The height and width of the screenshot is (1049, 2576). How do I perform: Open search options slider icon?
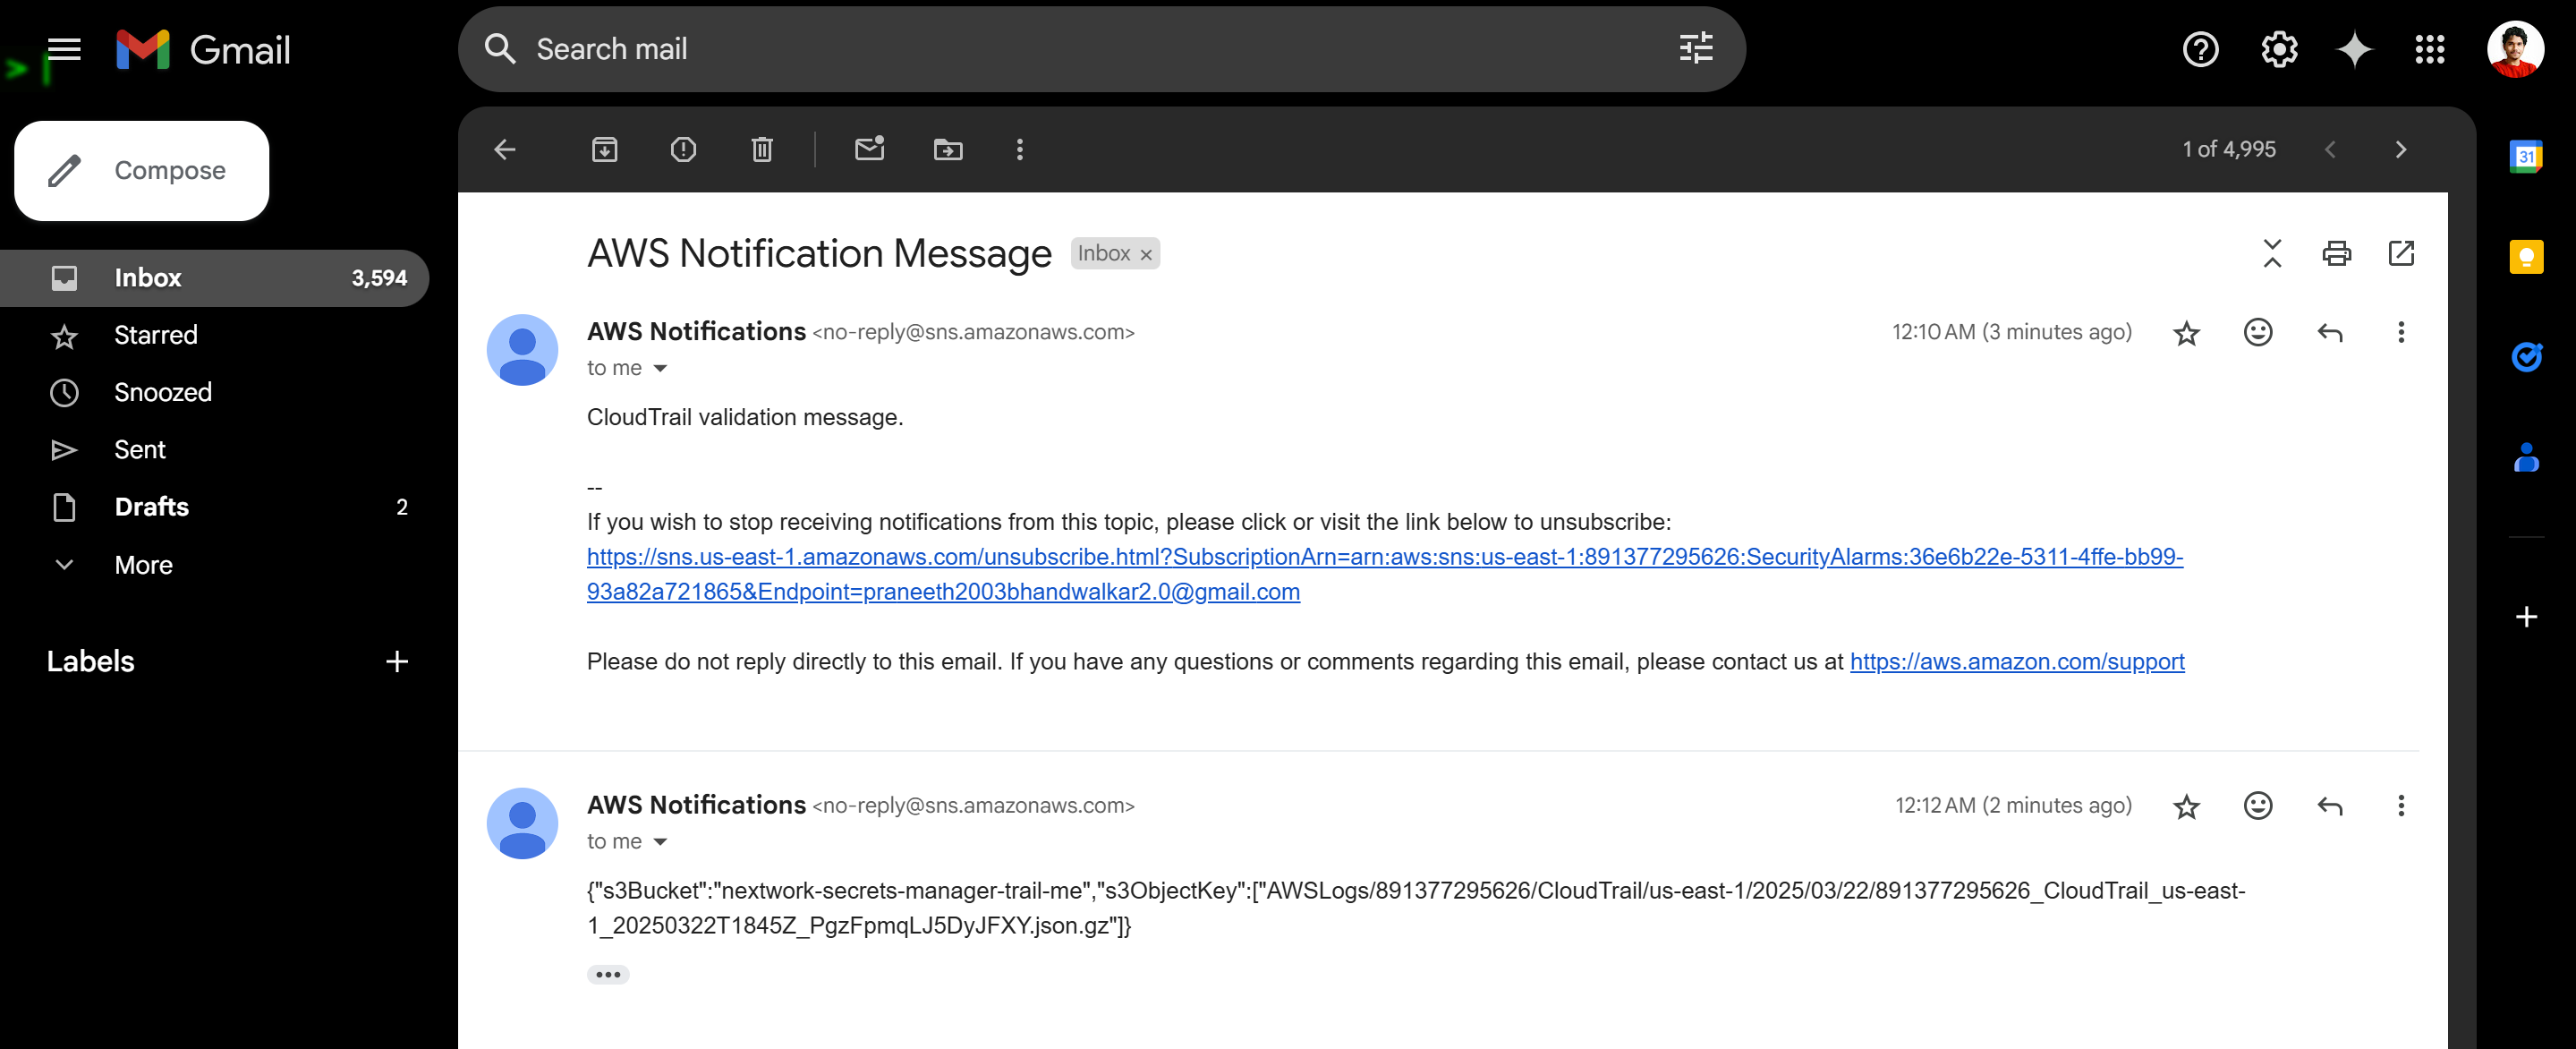coord(1696,49)
